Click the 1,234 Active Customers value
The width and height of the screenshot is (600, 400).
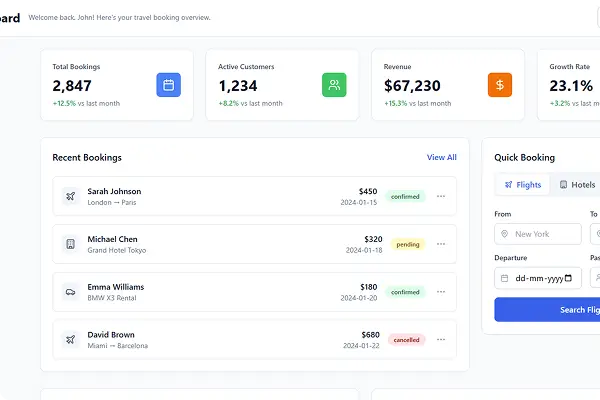click(238, 86)
